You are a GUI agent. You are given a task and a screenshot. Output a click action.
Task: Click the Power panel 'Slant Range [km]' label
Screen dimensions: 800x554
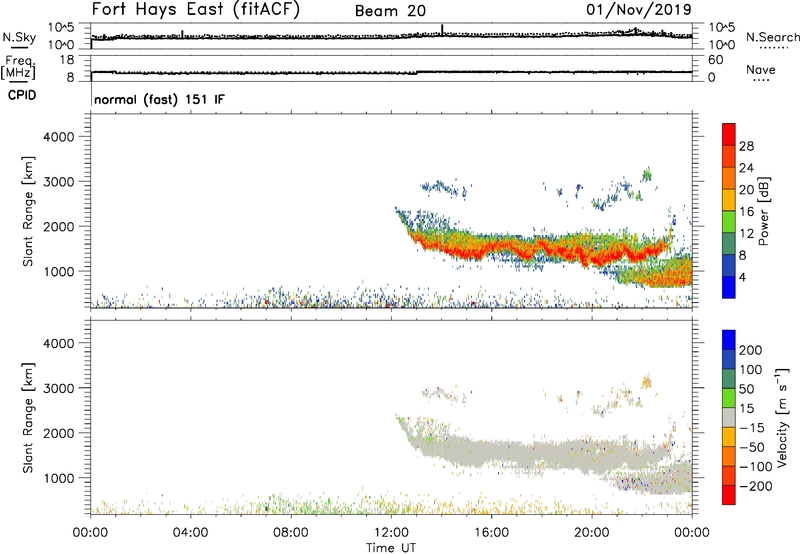tap(28, 211)
